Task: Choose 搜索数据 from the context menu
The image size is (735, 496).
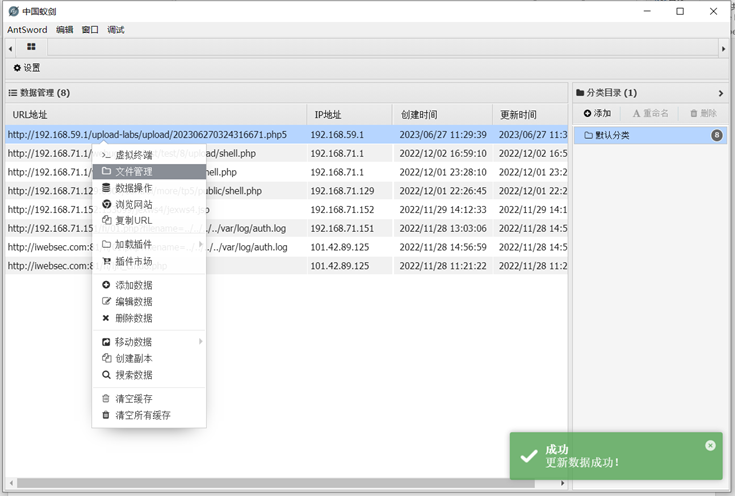Action: point(149,375)
